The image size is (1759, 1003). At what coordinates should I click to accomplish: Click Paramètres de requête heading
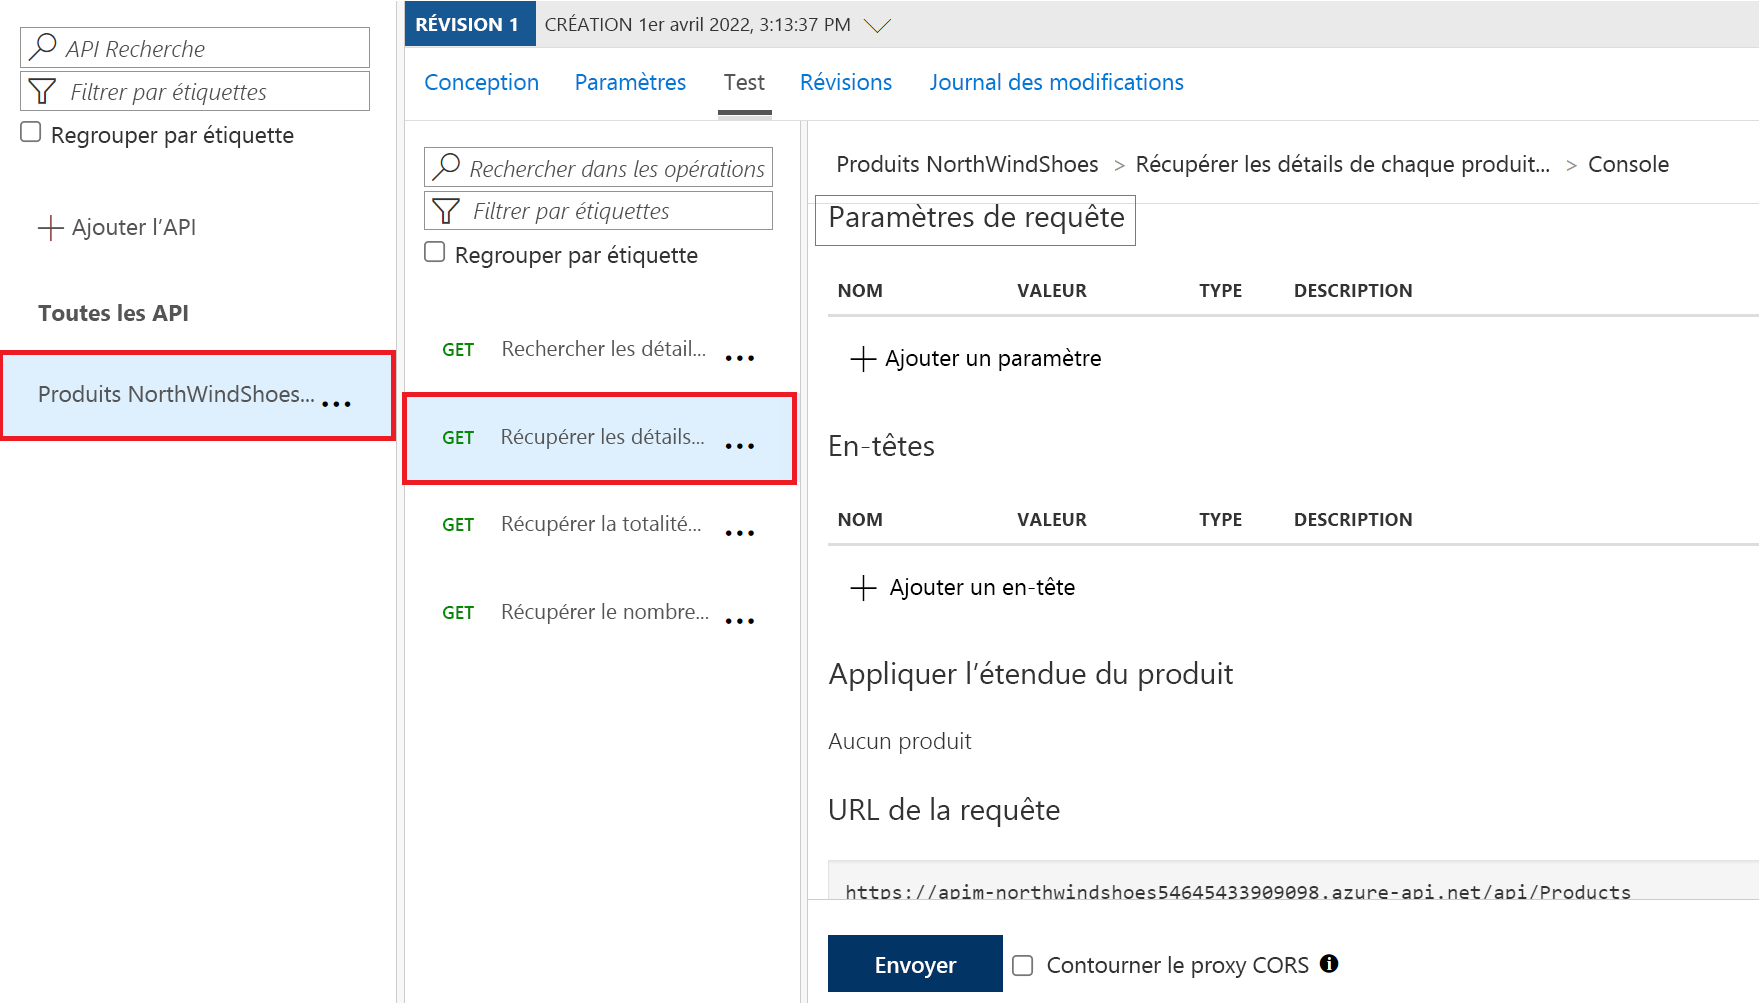[x=976, y=218]
